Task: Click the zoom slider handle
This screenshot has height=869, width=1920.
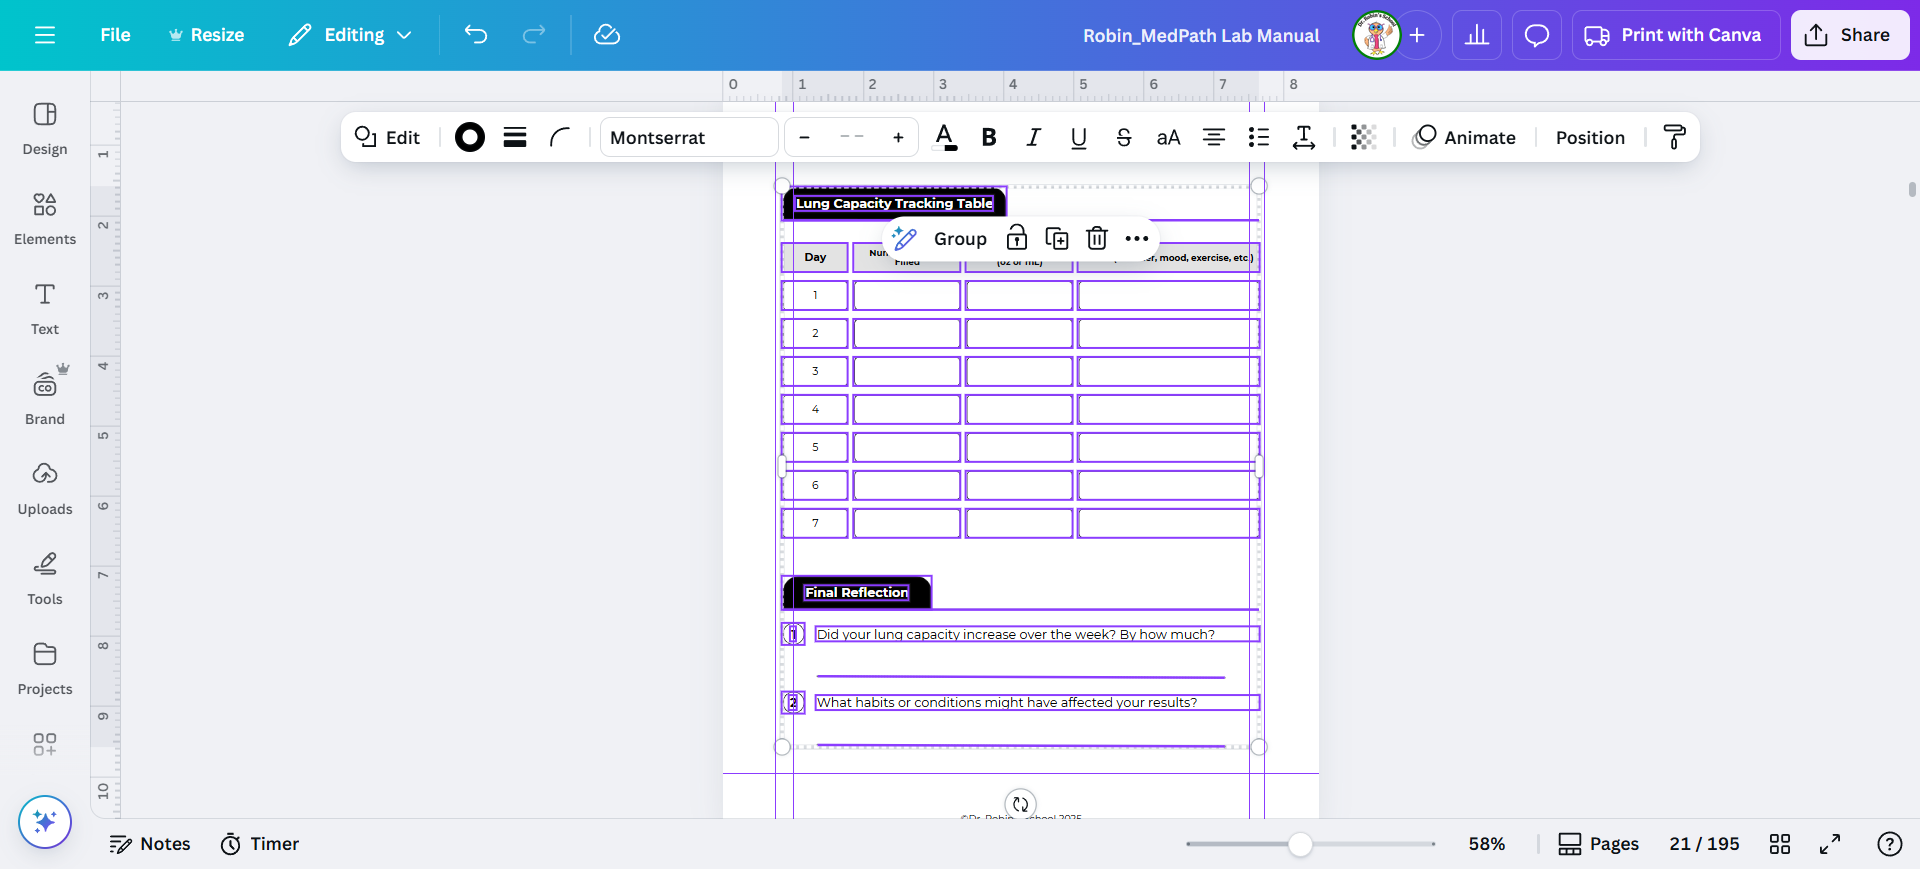Action: click(x=1300, y=844)
